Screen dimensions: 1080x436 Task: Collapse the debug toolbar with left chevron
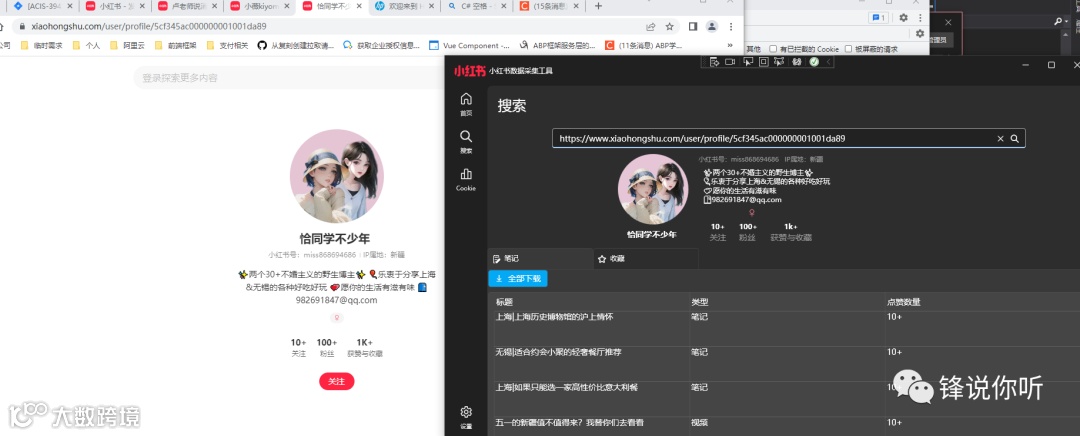[x=828, y=62]
